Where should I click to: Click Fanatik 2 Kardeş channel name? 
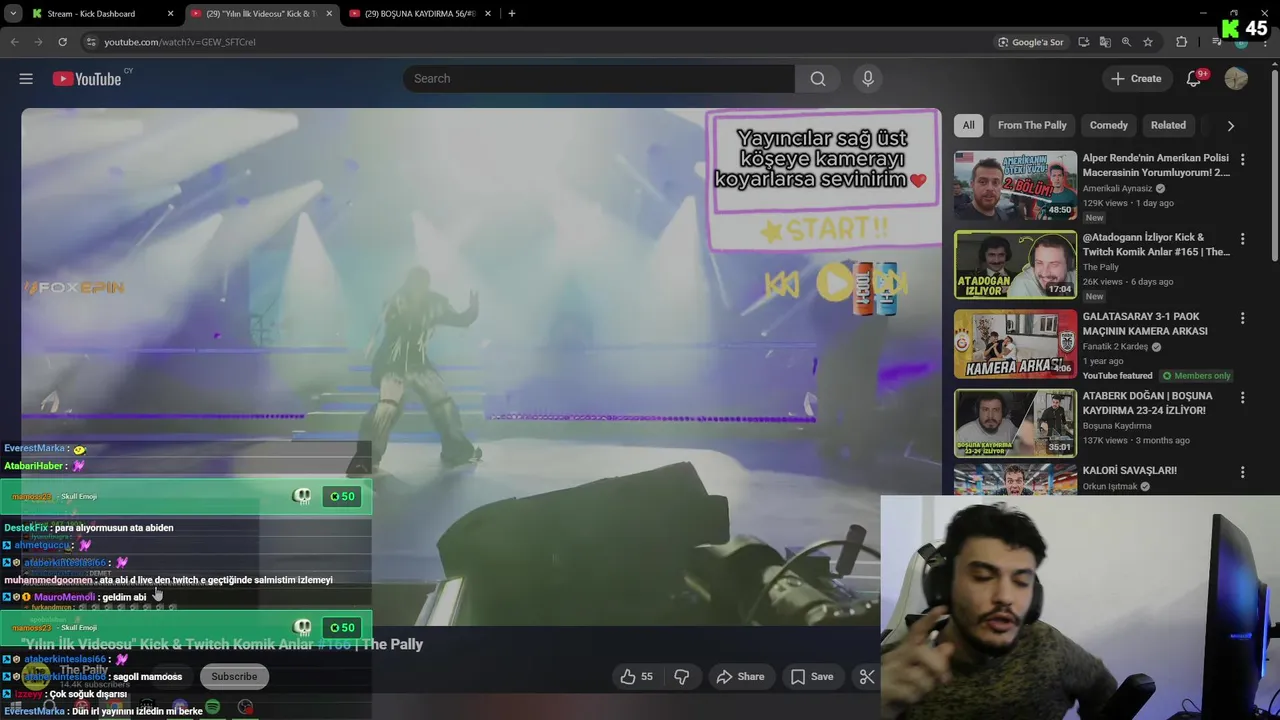coord(1116,347)
